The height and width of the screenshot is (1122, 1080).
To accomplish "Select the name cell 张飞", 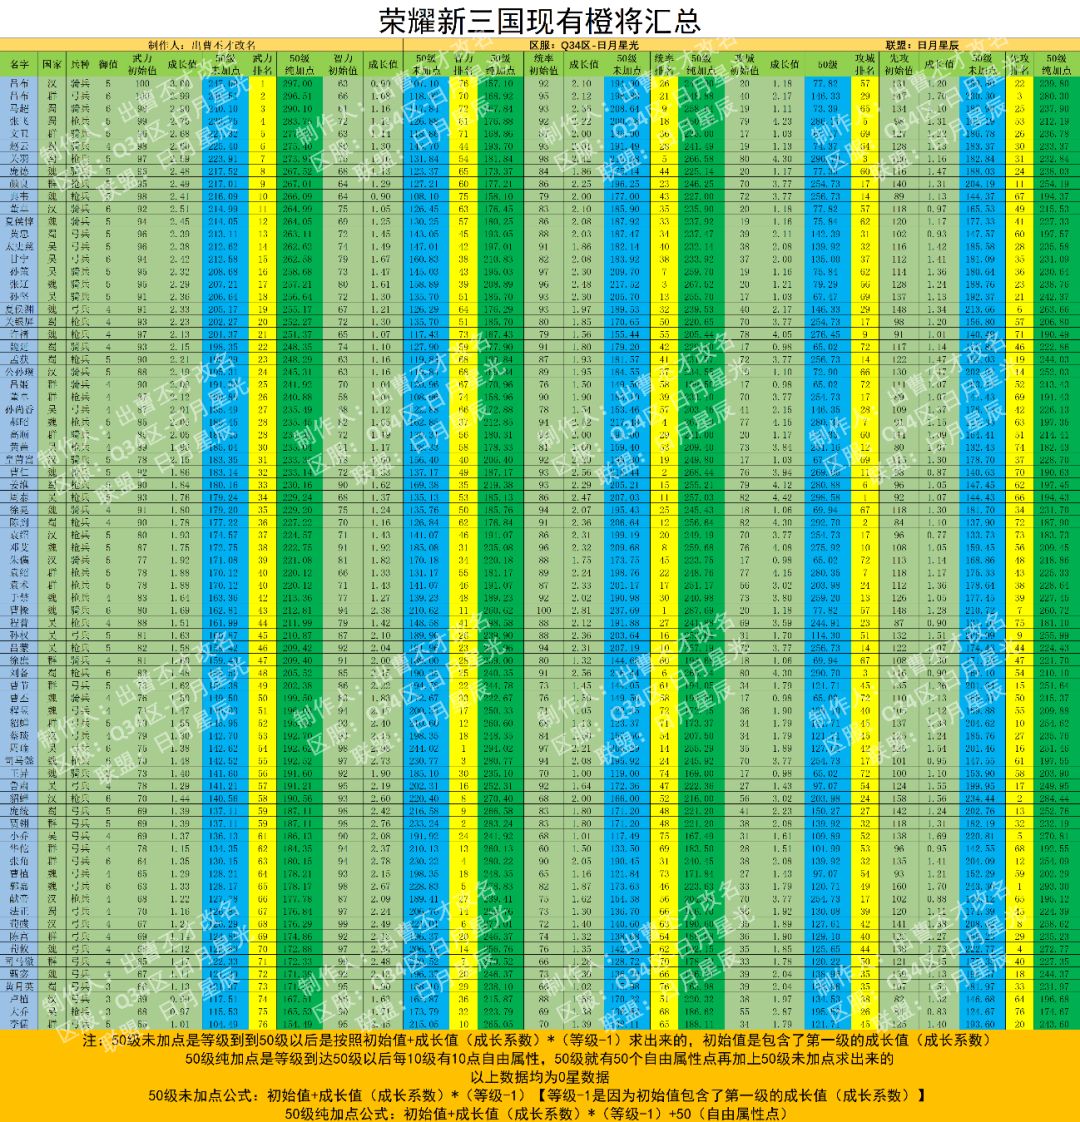I will [19, 122].
